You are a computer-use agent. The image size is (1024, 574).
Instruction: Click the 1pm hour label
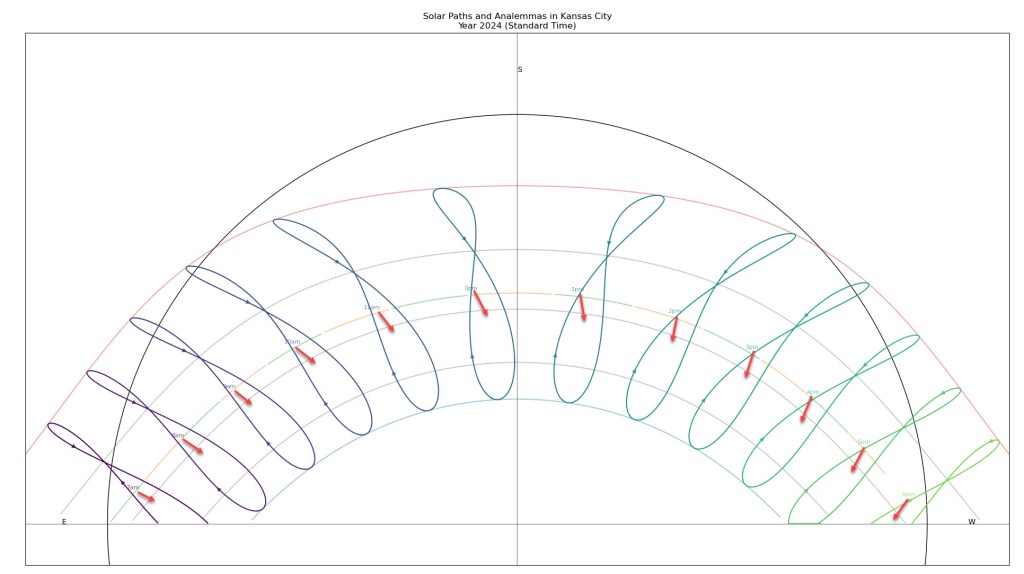click(x=577, y=290)
